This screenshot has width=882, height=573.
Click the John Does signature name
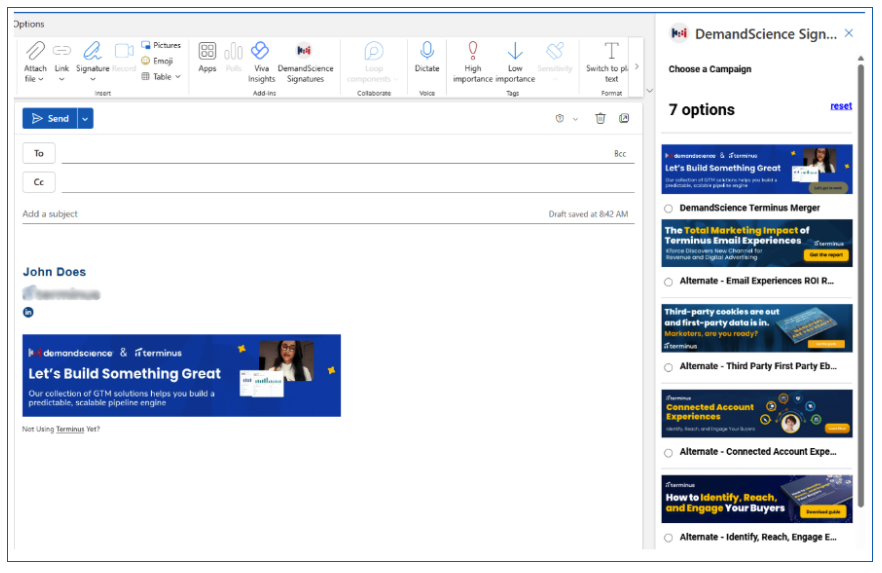[54, 272]
